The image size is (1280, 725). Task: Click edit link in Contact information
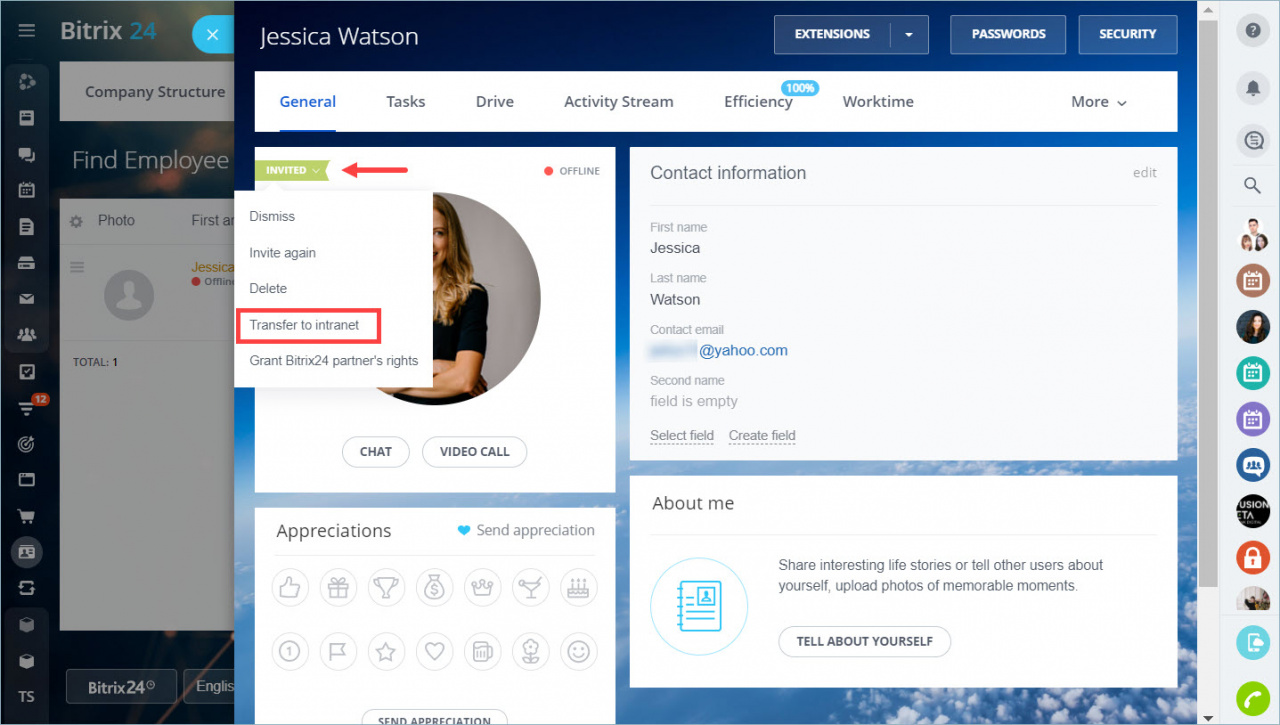pyautogui.click(x=1145, y=173)
